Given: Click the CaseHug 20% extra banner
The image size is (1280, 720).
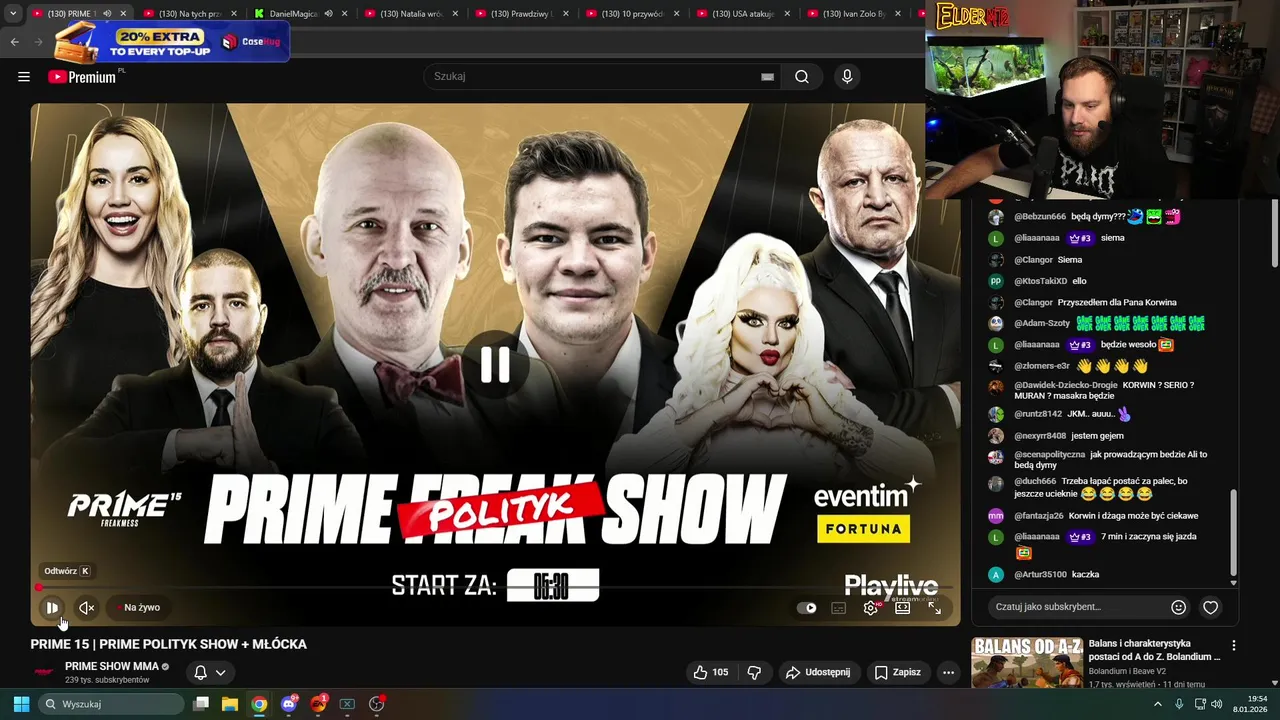Looking at the screenshot, I should tap(172, 42).
